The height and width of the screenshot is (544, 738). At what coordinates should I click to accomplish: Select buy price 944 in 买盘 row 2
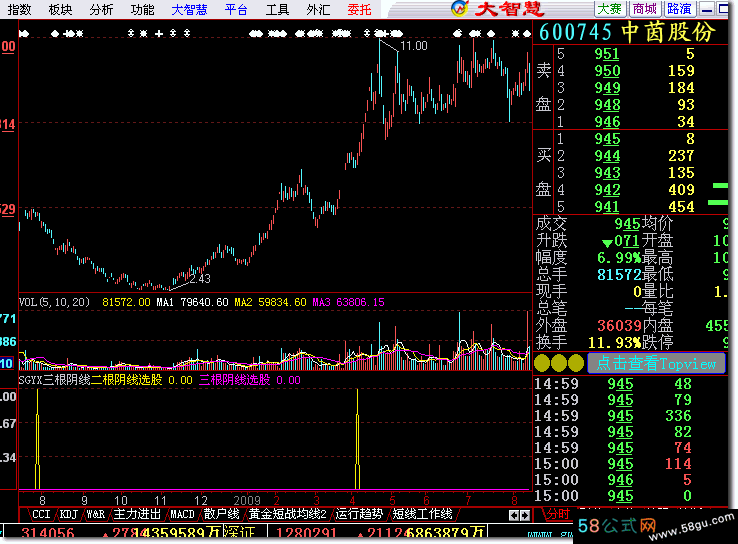coord(607,156)
